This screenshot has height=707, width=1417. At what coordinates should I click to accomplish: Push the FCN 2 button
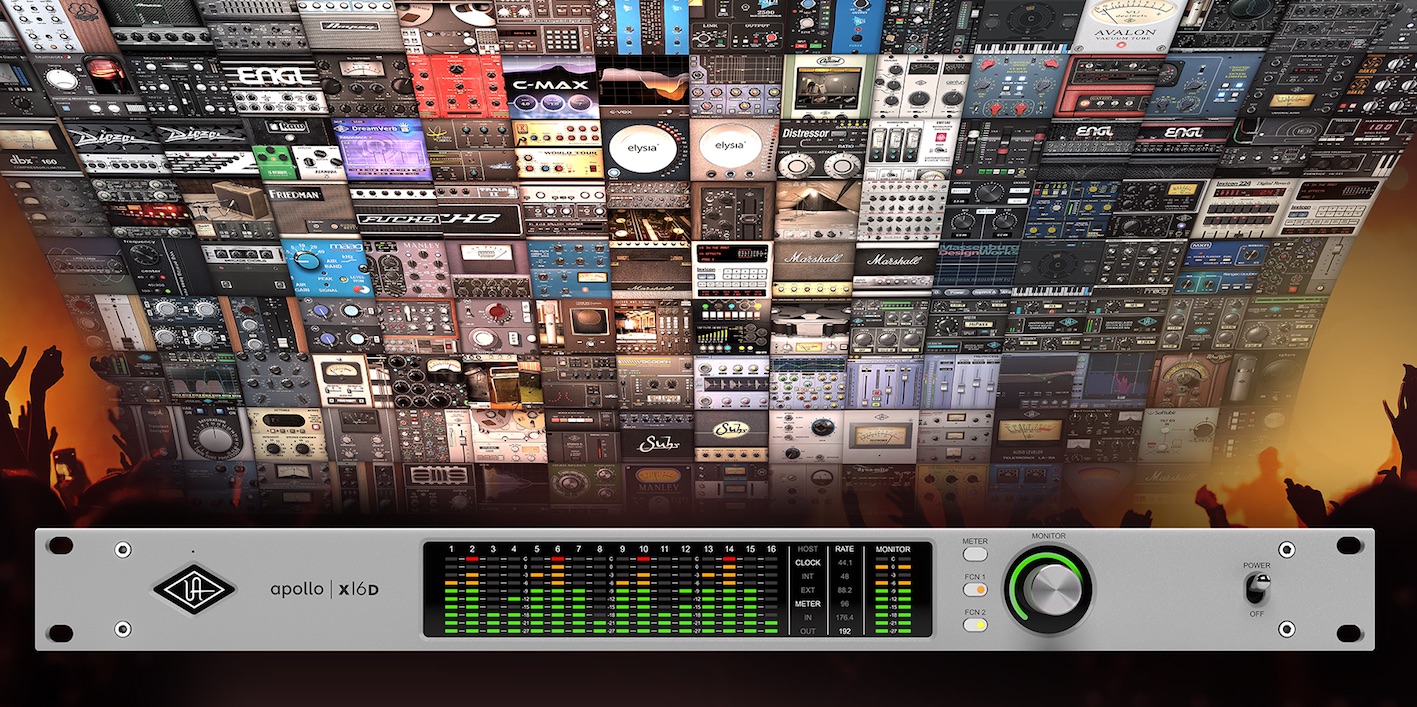click(x=975, y=625)
